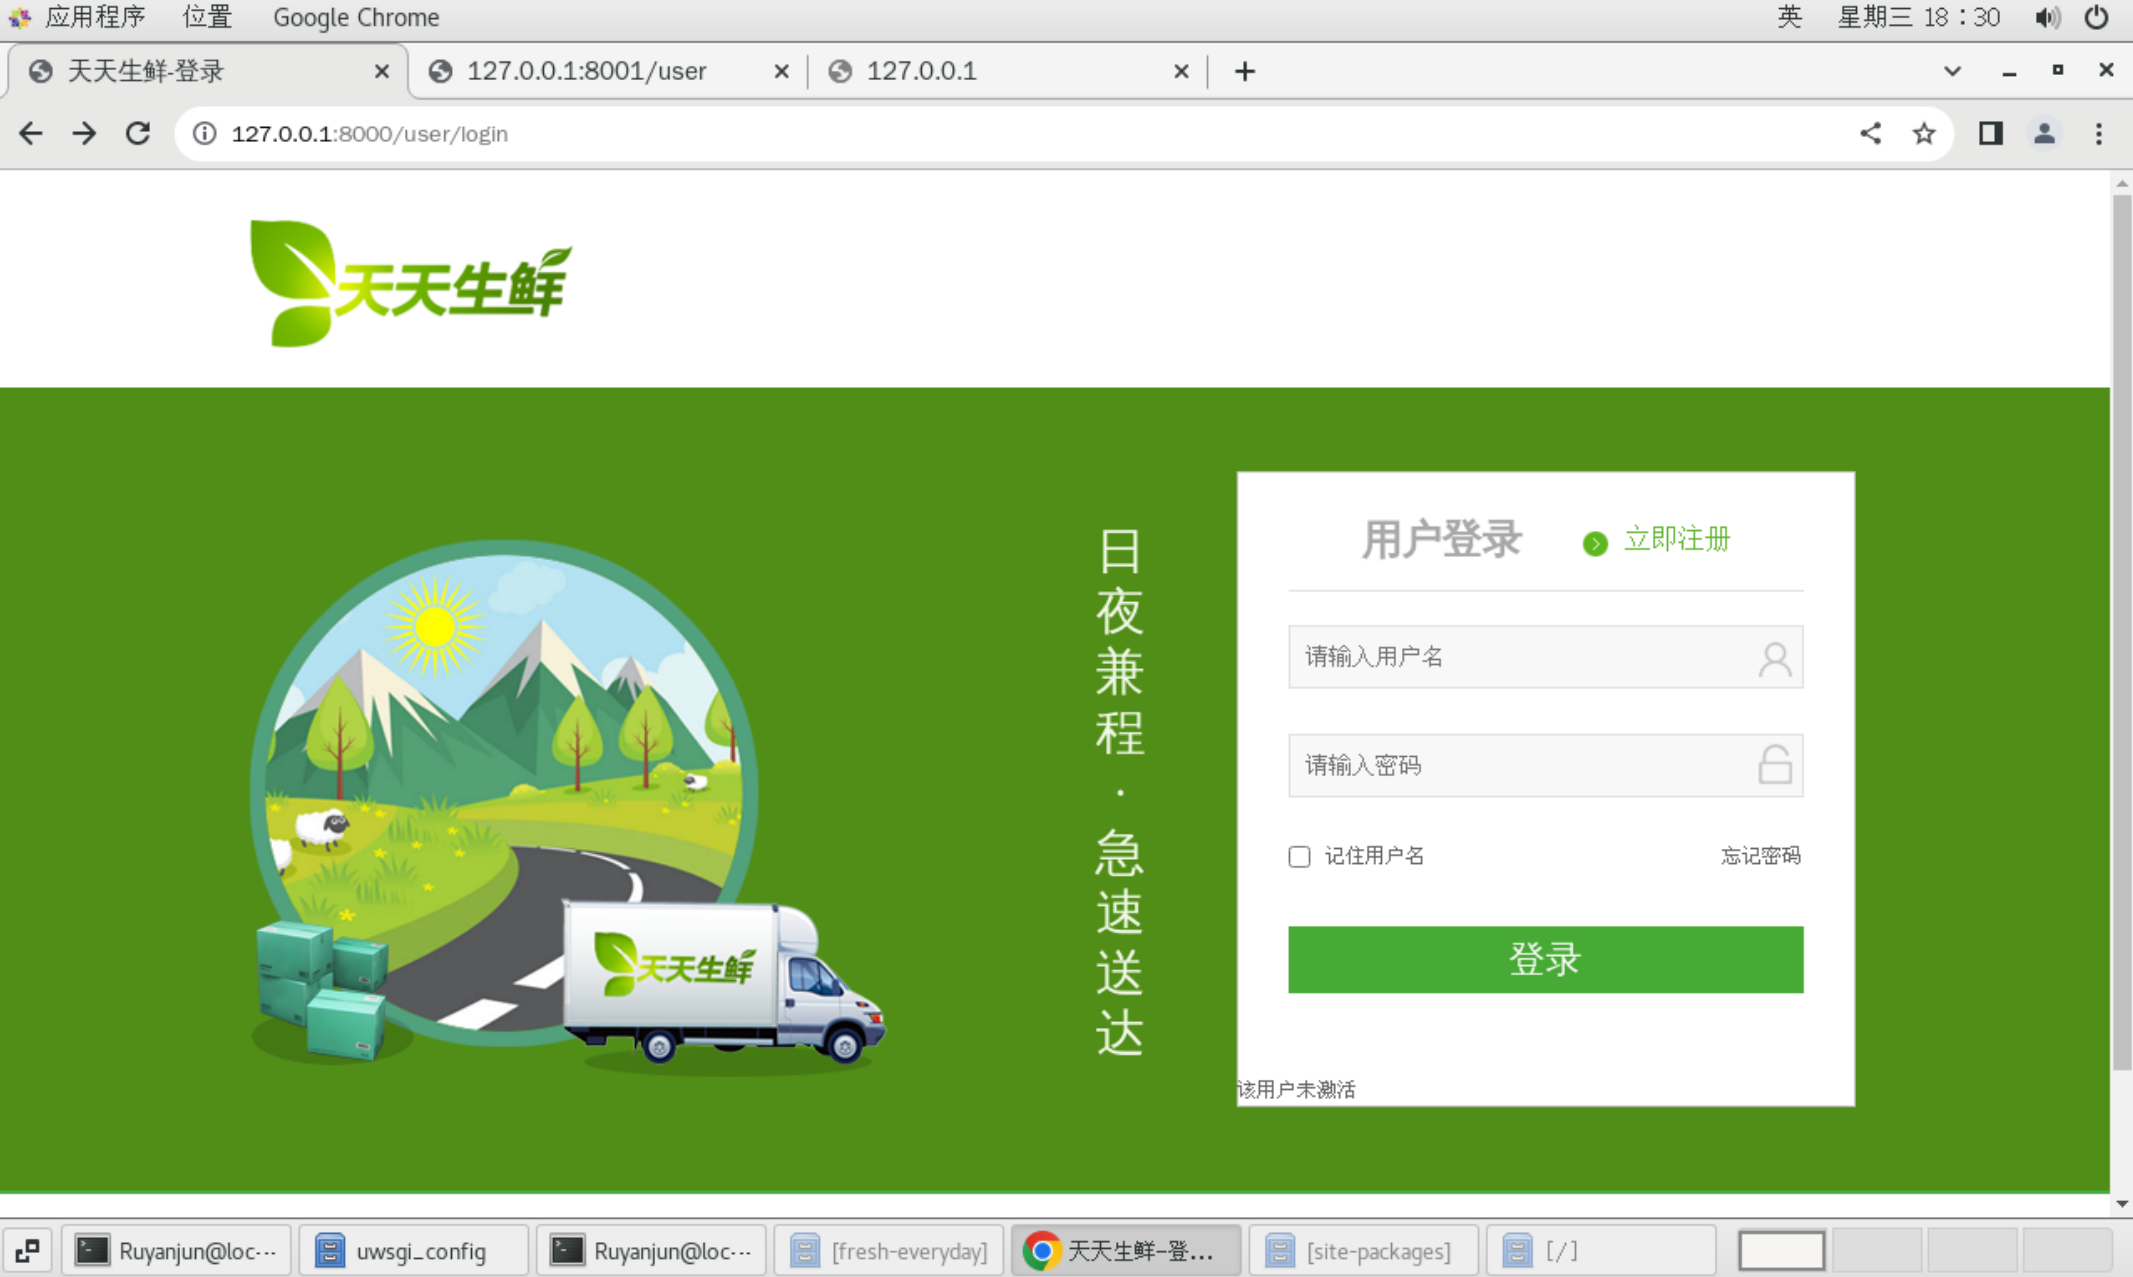Image resolution: width=2133 pixels, height=1277 pixels.
Task: Click the back navigation arrow
Action: coord(30,132)
